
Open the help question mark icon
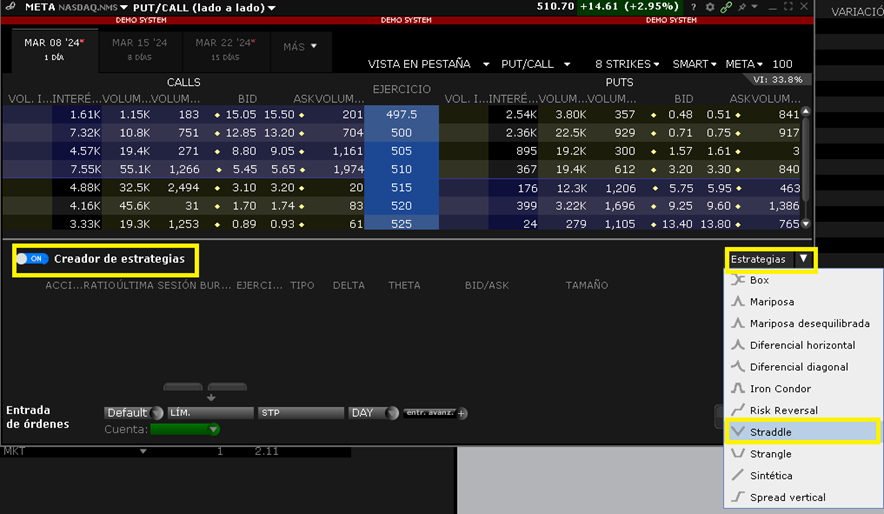tap(694, 7)
